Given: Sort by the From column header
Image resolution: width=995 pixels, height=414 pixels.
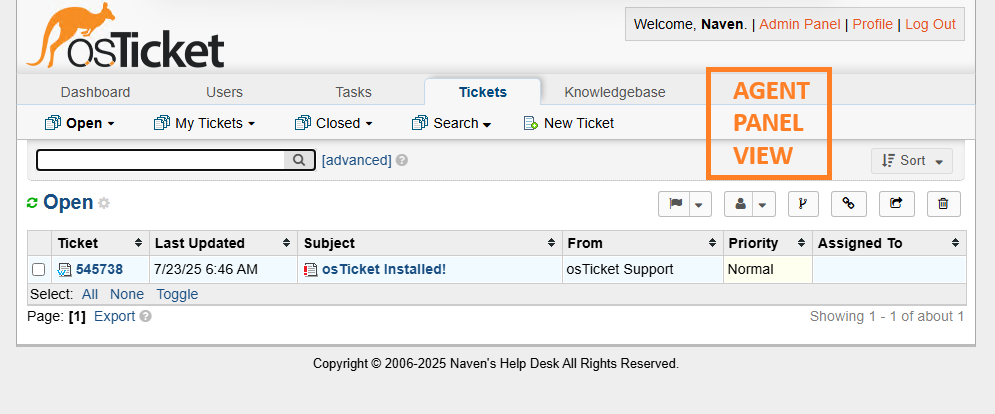Looking at the screenshot, I should click(643, 243).
